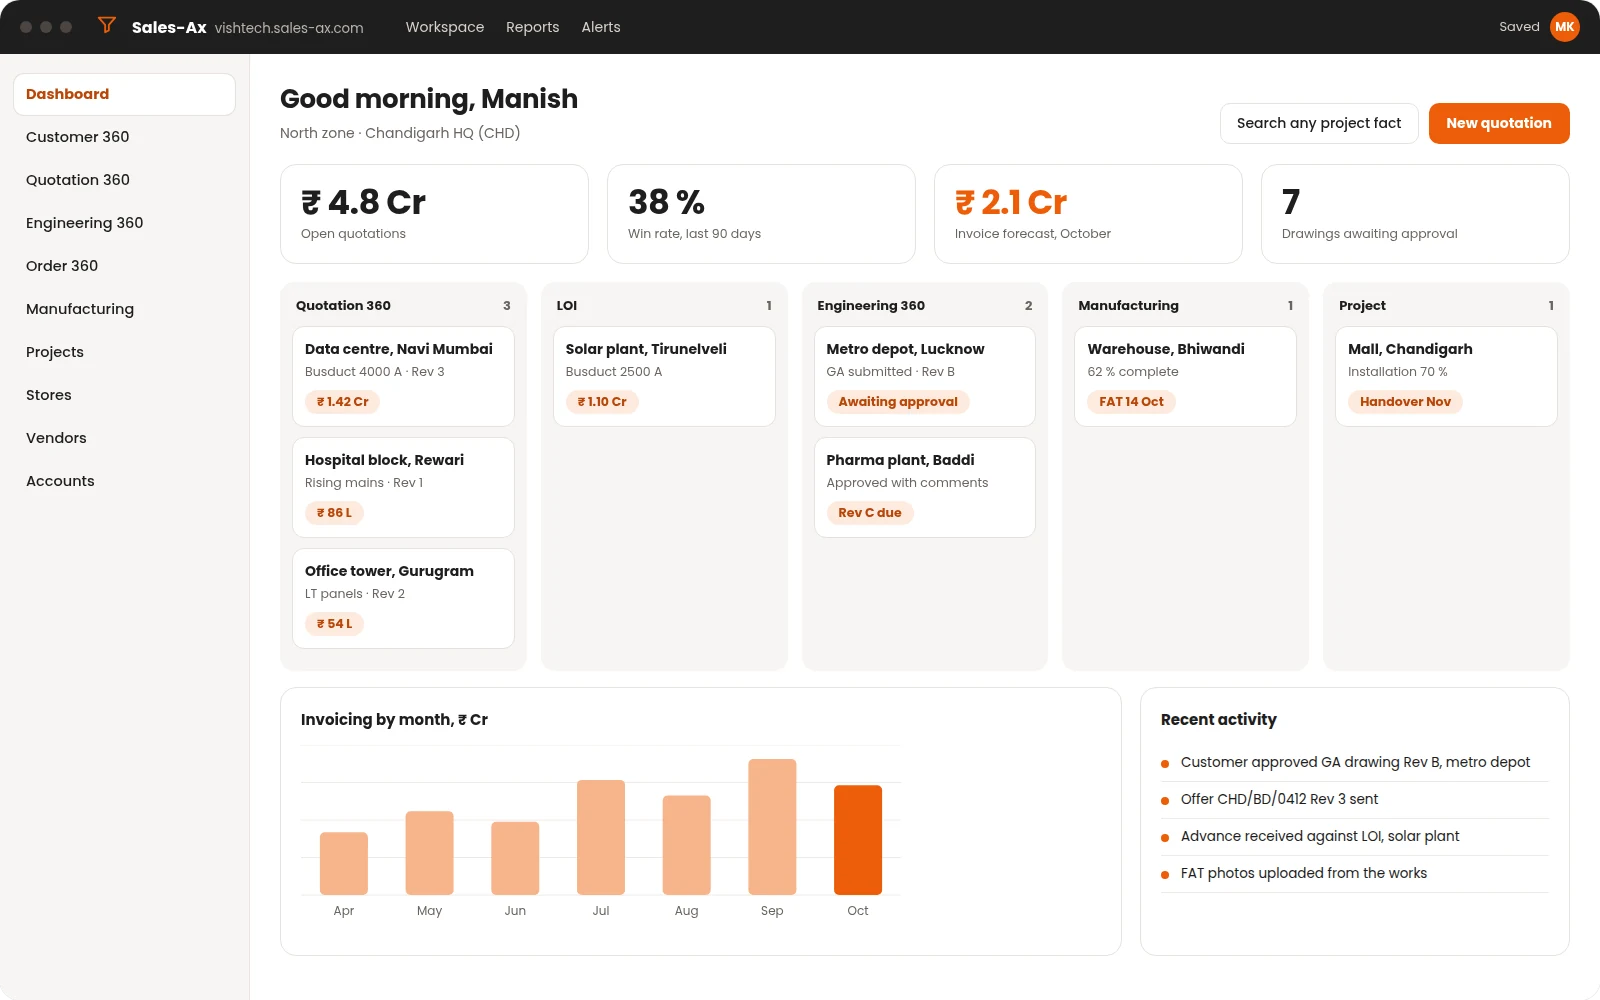Screen dimensions: 1600x1000
Task: Click the New quotation button
Action: (x=1499, y=123)
